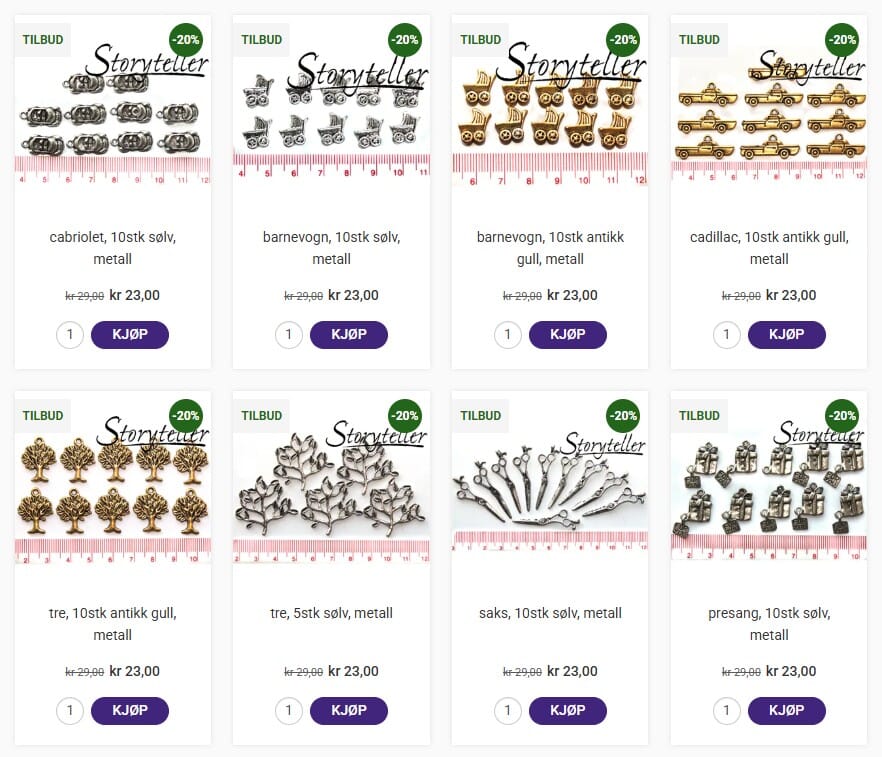Open the saks, 10stk sølv, metall link

tap(550, 613)
